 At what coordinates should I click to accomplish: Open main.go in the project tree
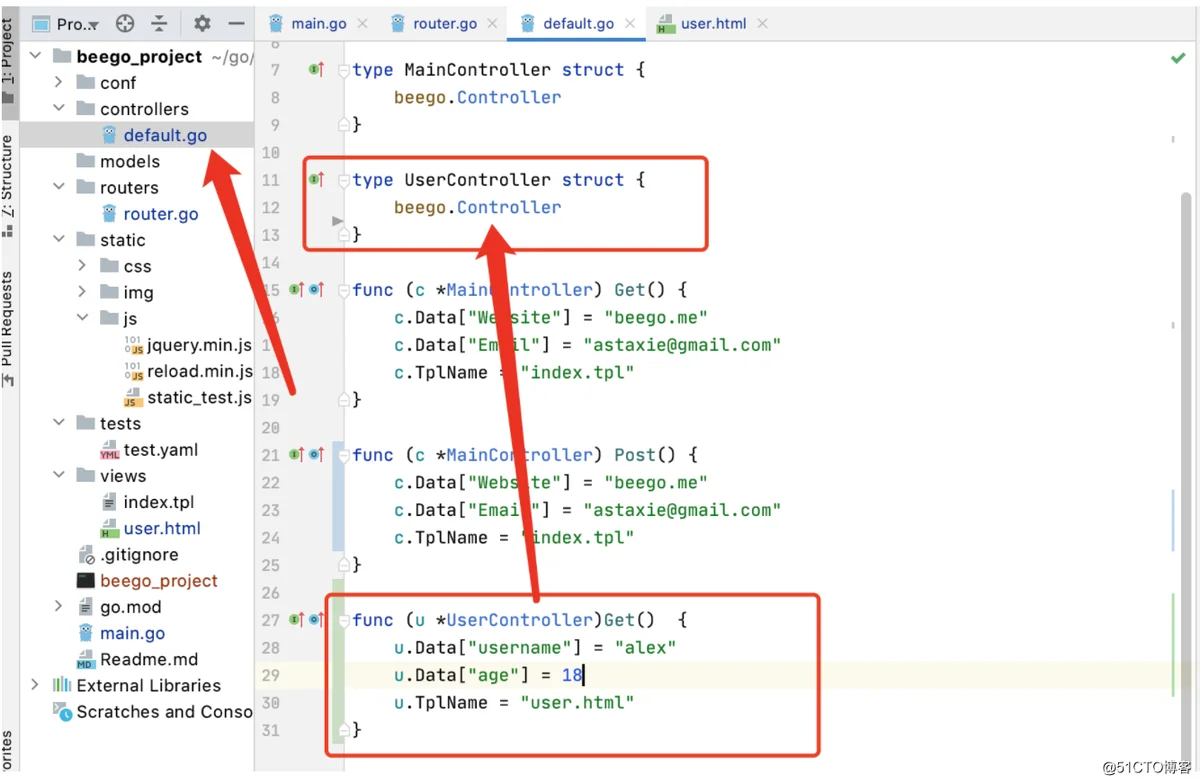pos(132,633)
